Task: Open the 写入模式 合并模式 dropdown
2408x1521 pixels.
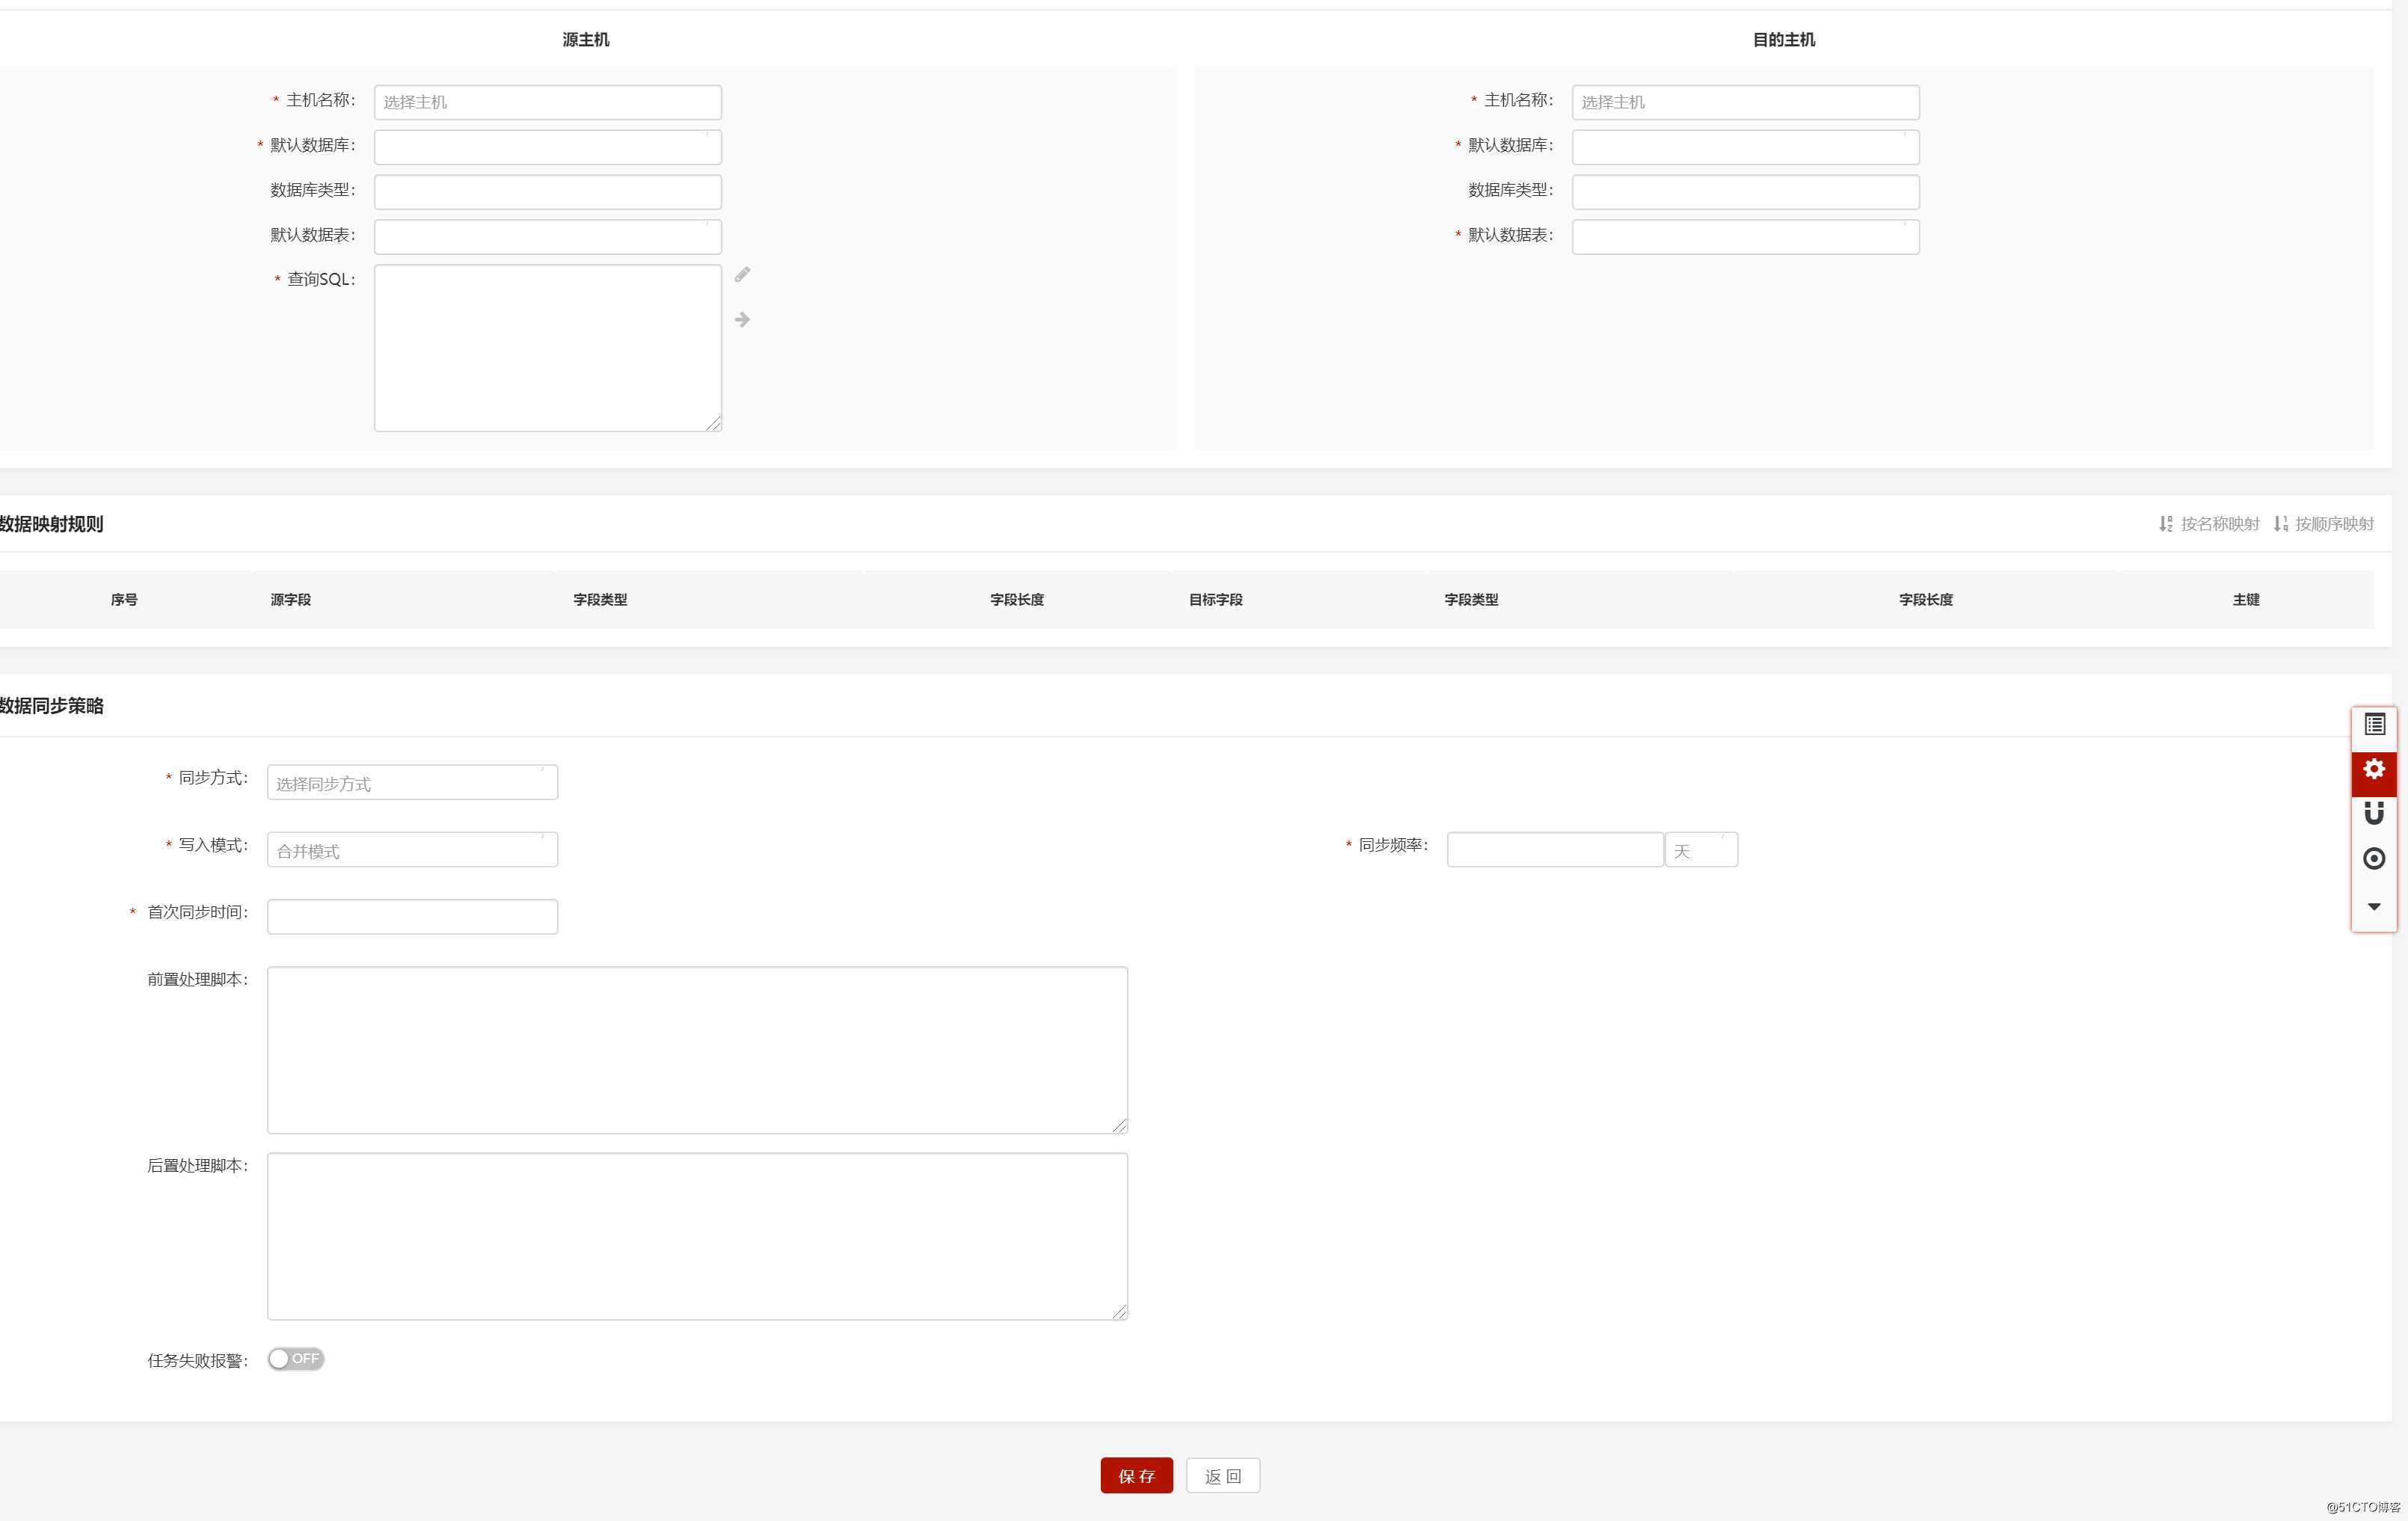Action: [x=412, y=849]
